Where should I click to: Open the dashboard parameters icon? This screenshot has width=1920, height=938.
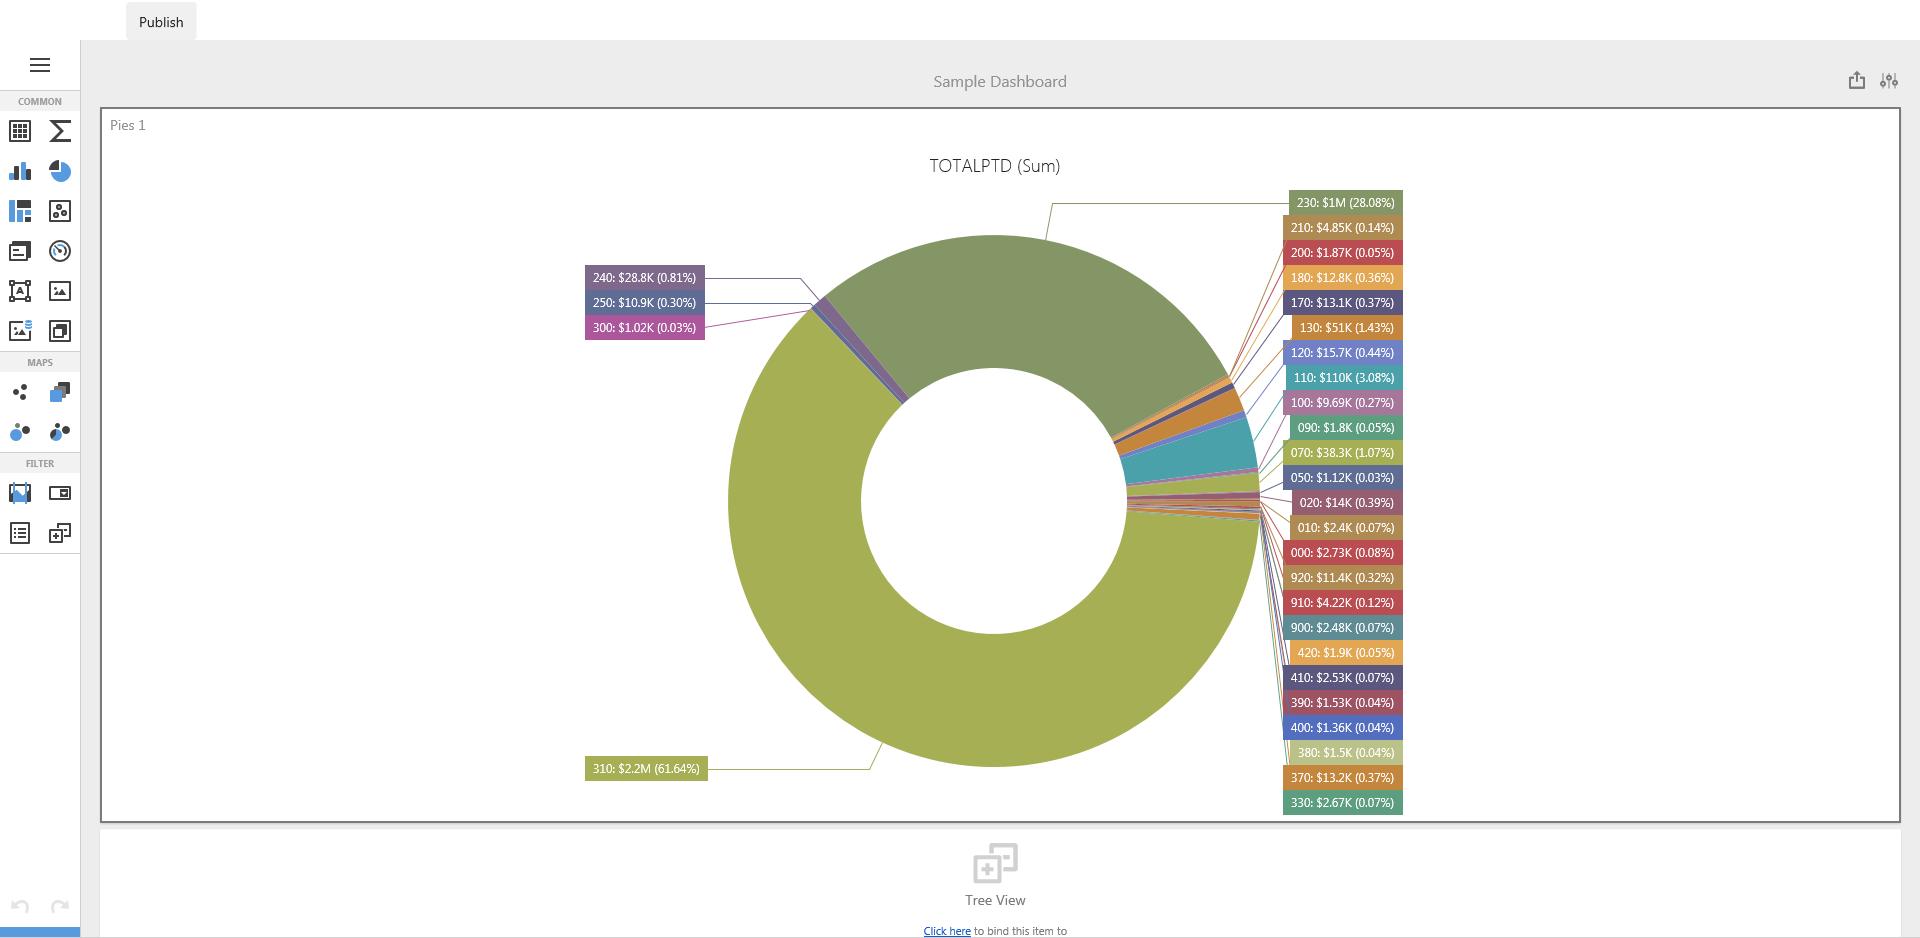[x=1888, y=81]
